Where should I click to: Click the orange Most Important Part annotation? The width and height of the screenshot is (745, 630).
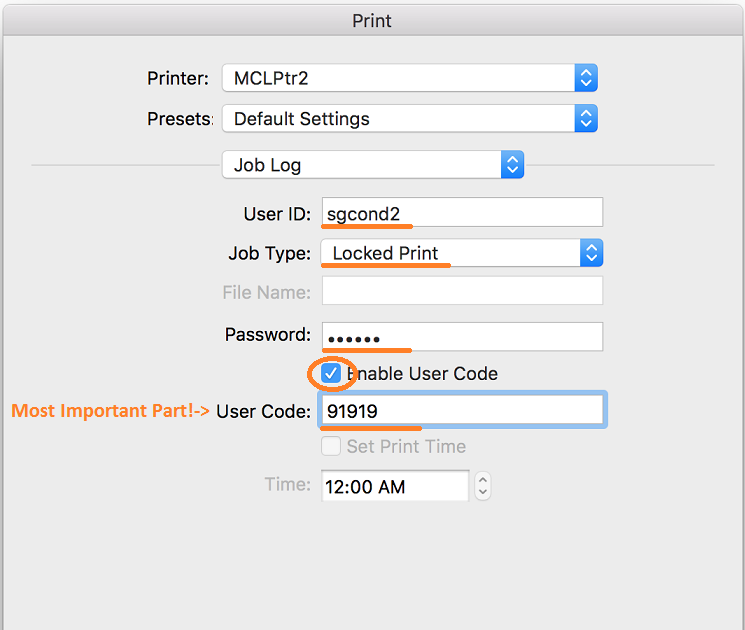pyautogui.click(x=110, y=410)
